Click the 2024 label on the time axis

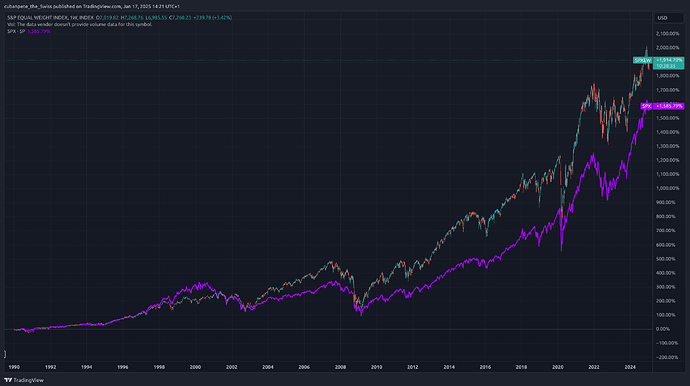[630, 367]
